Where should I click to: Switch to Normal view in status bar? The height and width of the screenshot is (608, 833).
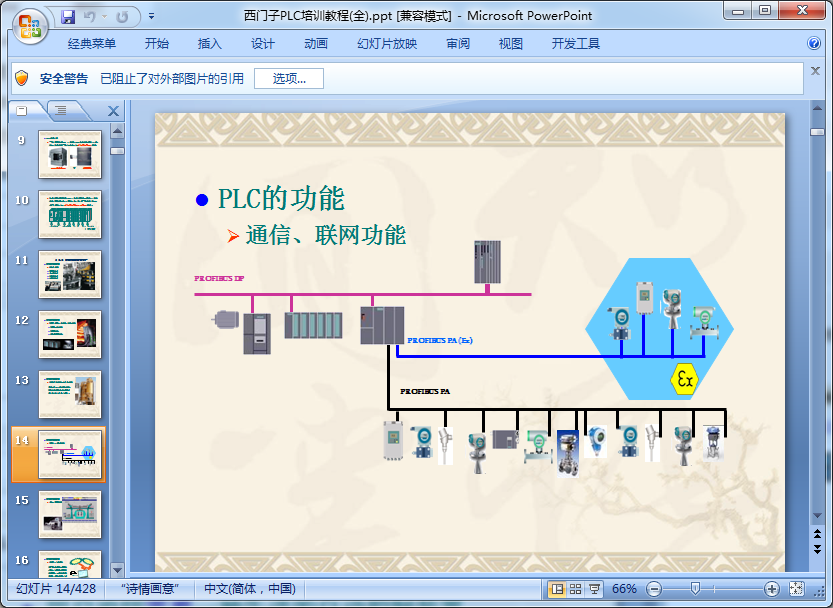pos(557,589)
